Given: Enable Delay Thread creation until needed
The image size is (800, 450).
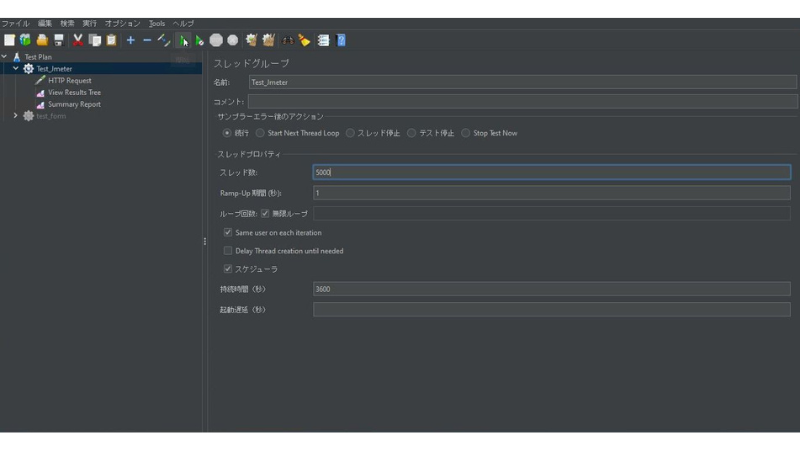Looking at the screenshot, I should click(228, 251).
